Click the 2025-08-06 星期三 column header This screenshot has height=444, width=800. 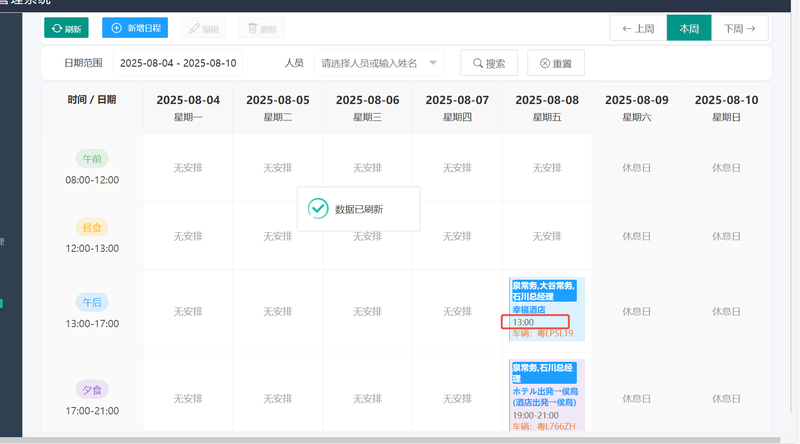point(367,108)
